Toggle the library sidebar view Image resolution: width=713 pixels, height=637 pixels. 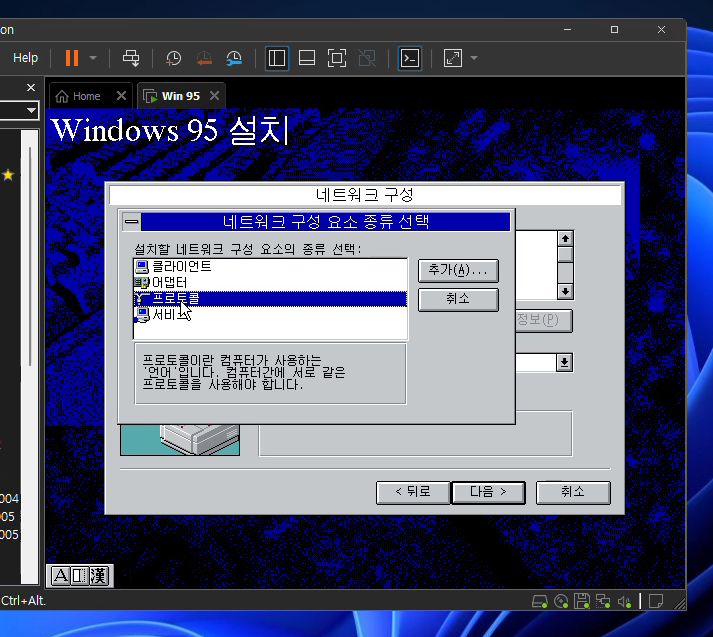click(x=277, y=58)
